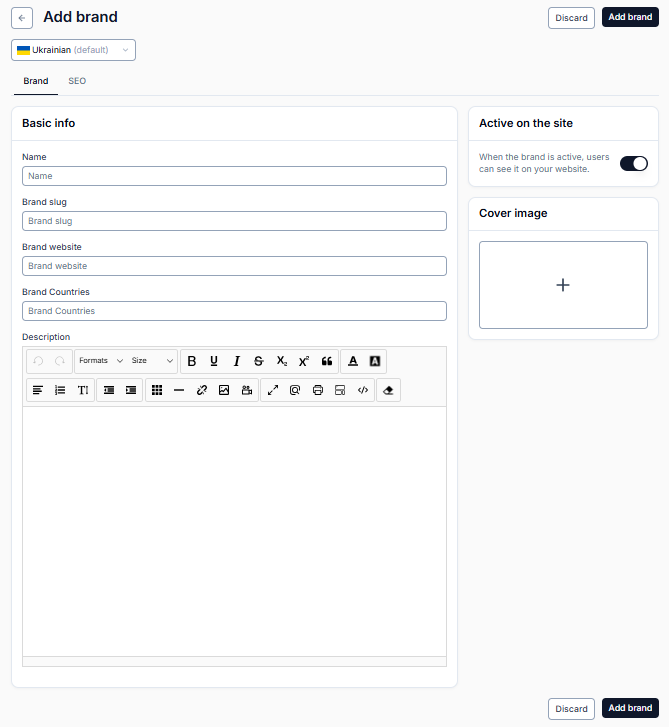Click the redo icon in editor

60,361
